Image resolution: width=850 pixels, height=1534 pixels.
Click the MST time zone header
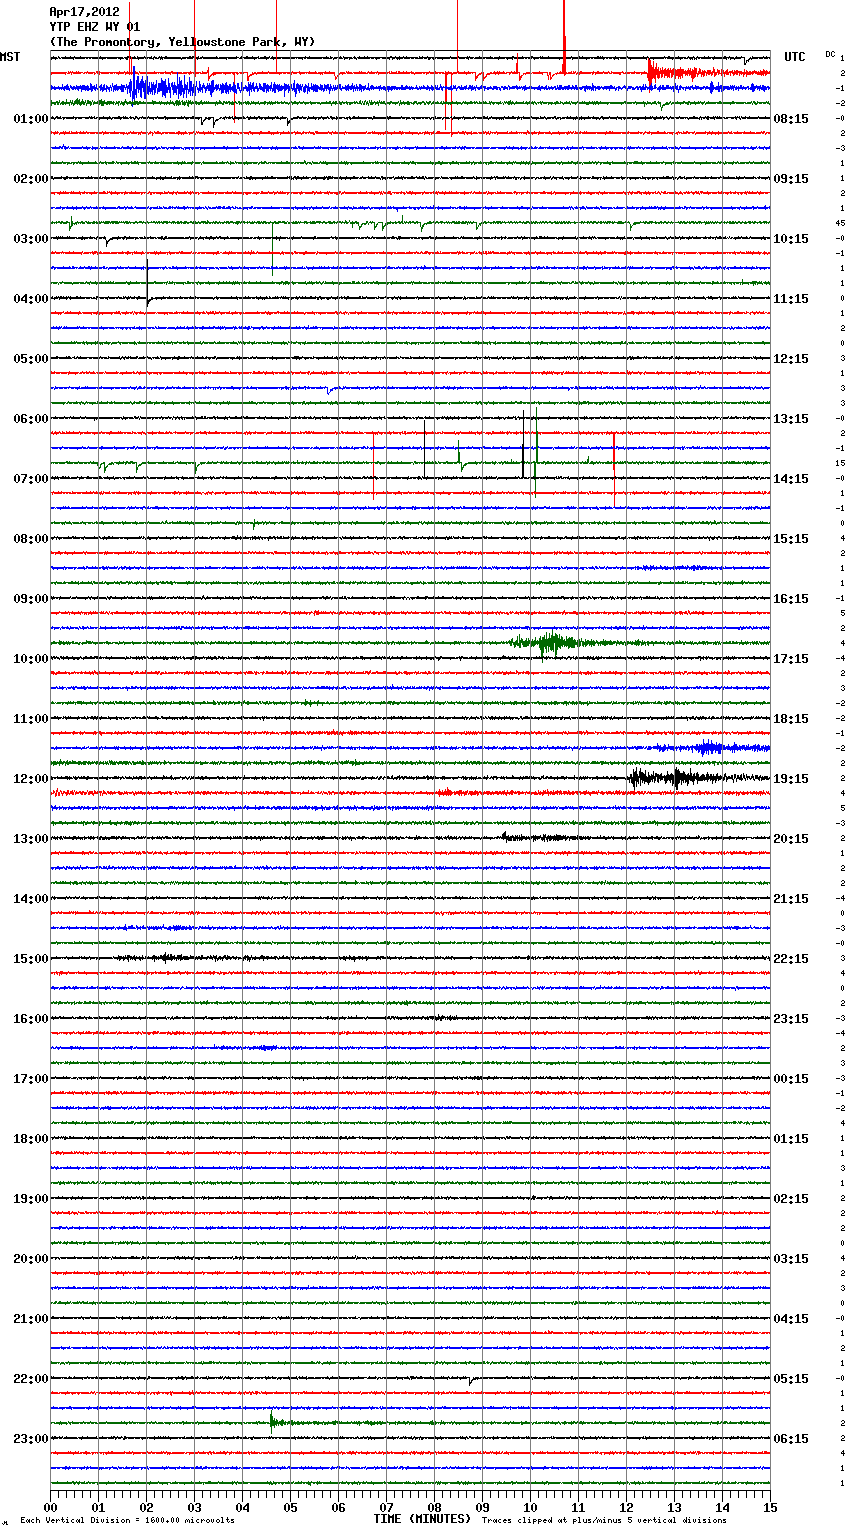click(x=10, y=57)
